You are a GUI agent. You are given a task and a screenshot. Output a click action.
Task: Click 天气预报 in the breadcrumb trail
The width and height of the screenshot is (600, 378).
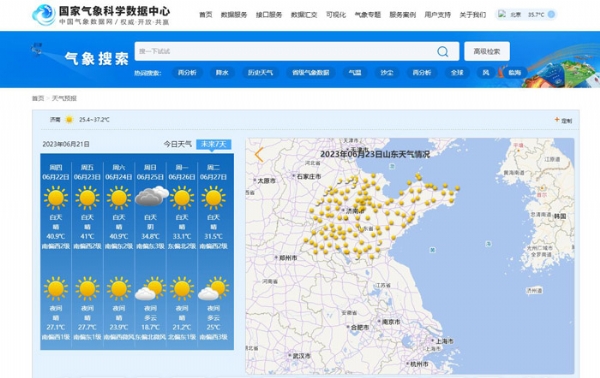coord(64,98)
